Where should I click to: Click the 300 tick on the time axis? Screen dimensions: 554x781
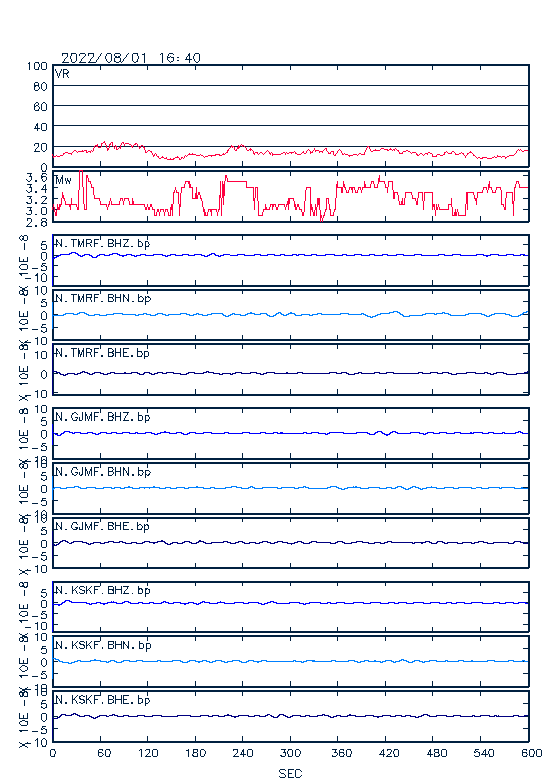(x=290, y=753)
